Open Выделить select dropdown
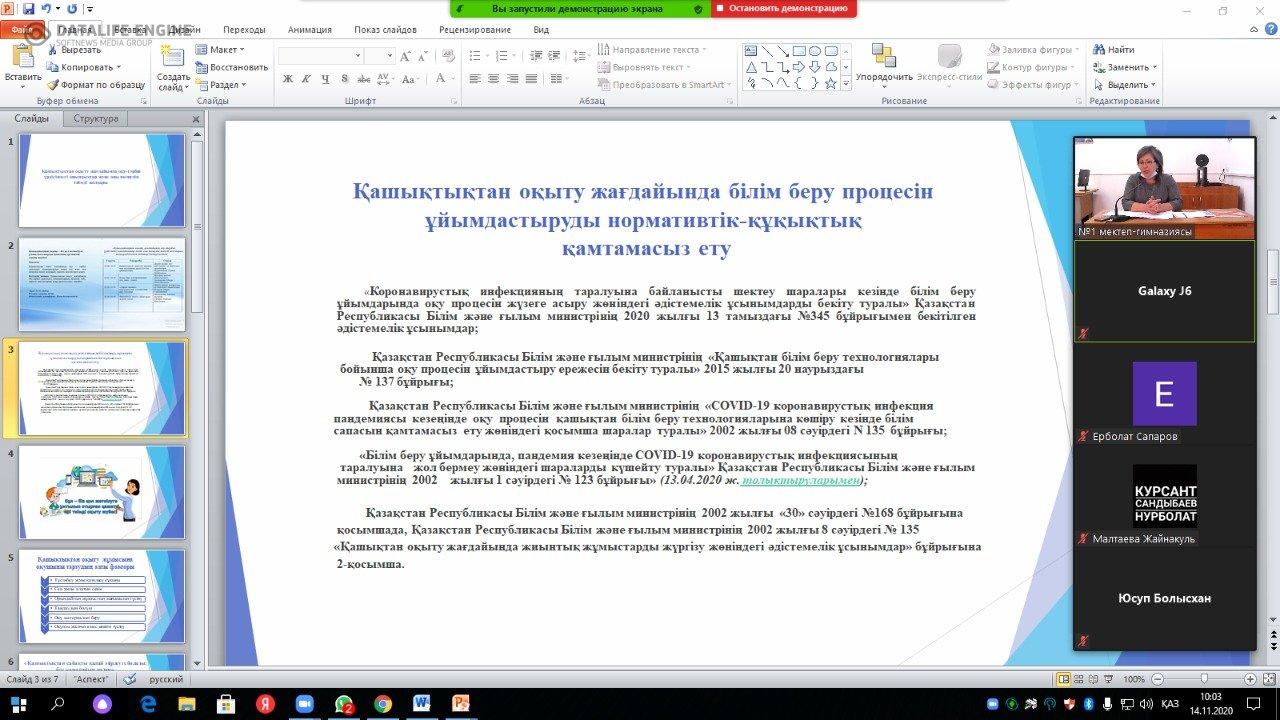The image size is (1280, 720). click(x=1124, y=85)
